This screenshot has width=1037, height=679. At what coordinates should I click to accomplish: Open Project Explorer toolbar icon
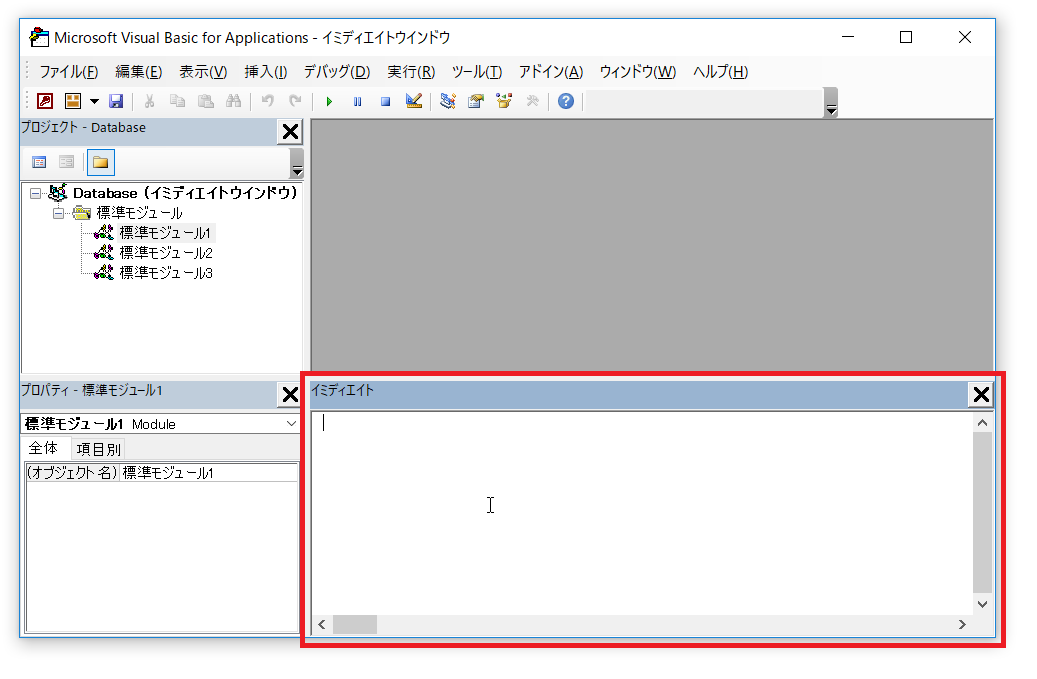448,101
